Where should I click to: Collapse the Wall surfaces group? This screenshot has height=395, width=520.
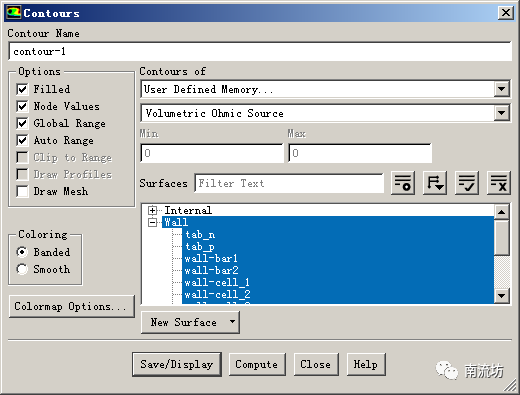(x=152, y=222)
